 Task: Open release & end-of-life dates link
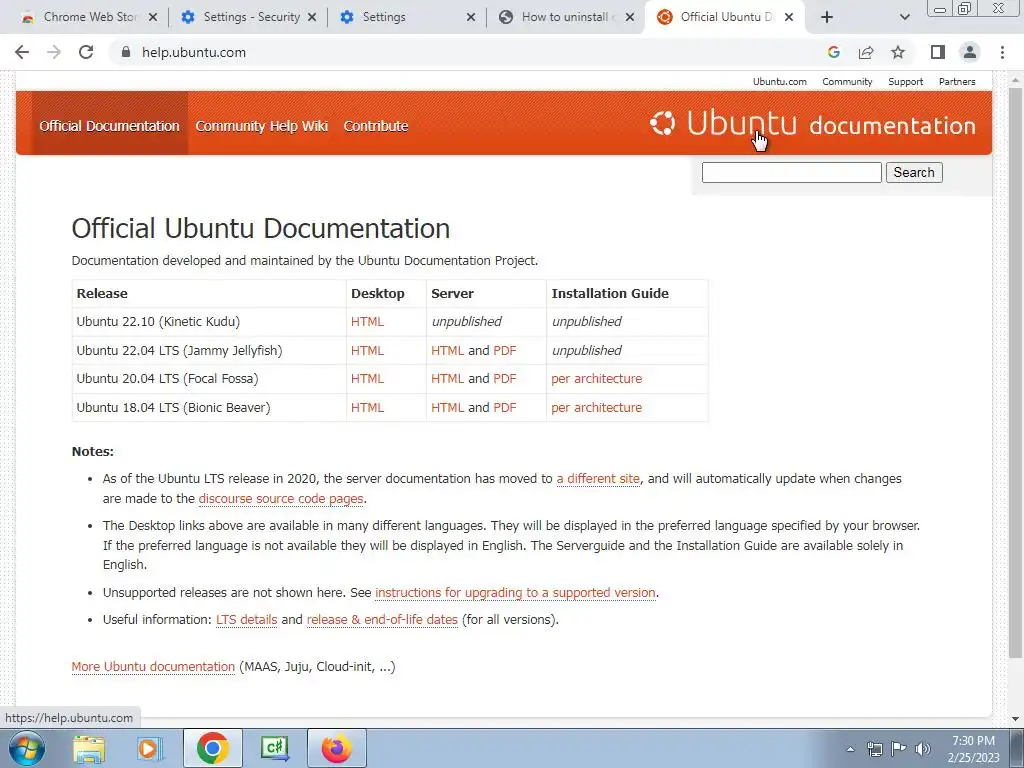coord(382,619)
